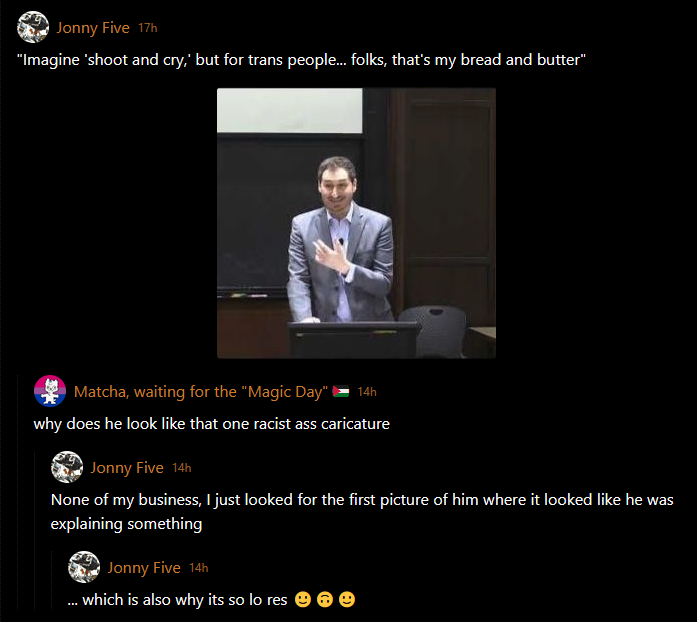Enlarge the attached photo of man in gray suit
The image size is (697, 622).
356,223
